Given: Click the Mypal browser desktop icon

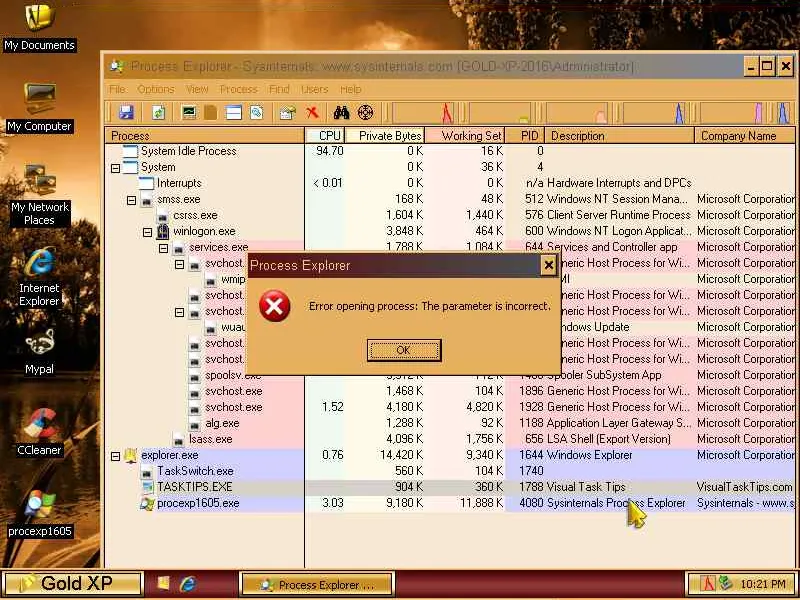Looking at the screenshot, I should click(39, 352).
